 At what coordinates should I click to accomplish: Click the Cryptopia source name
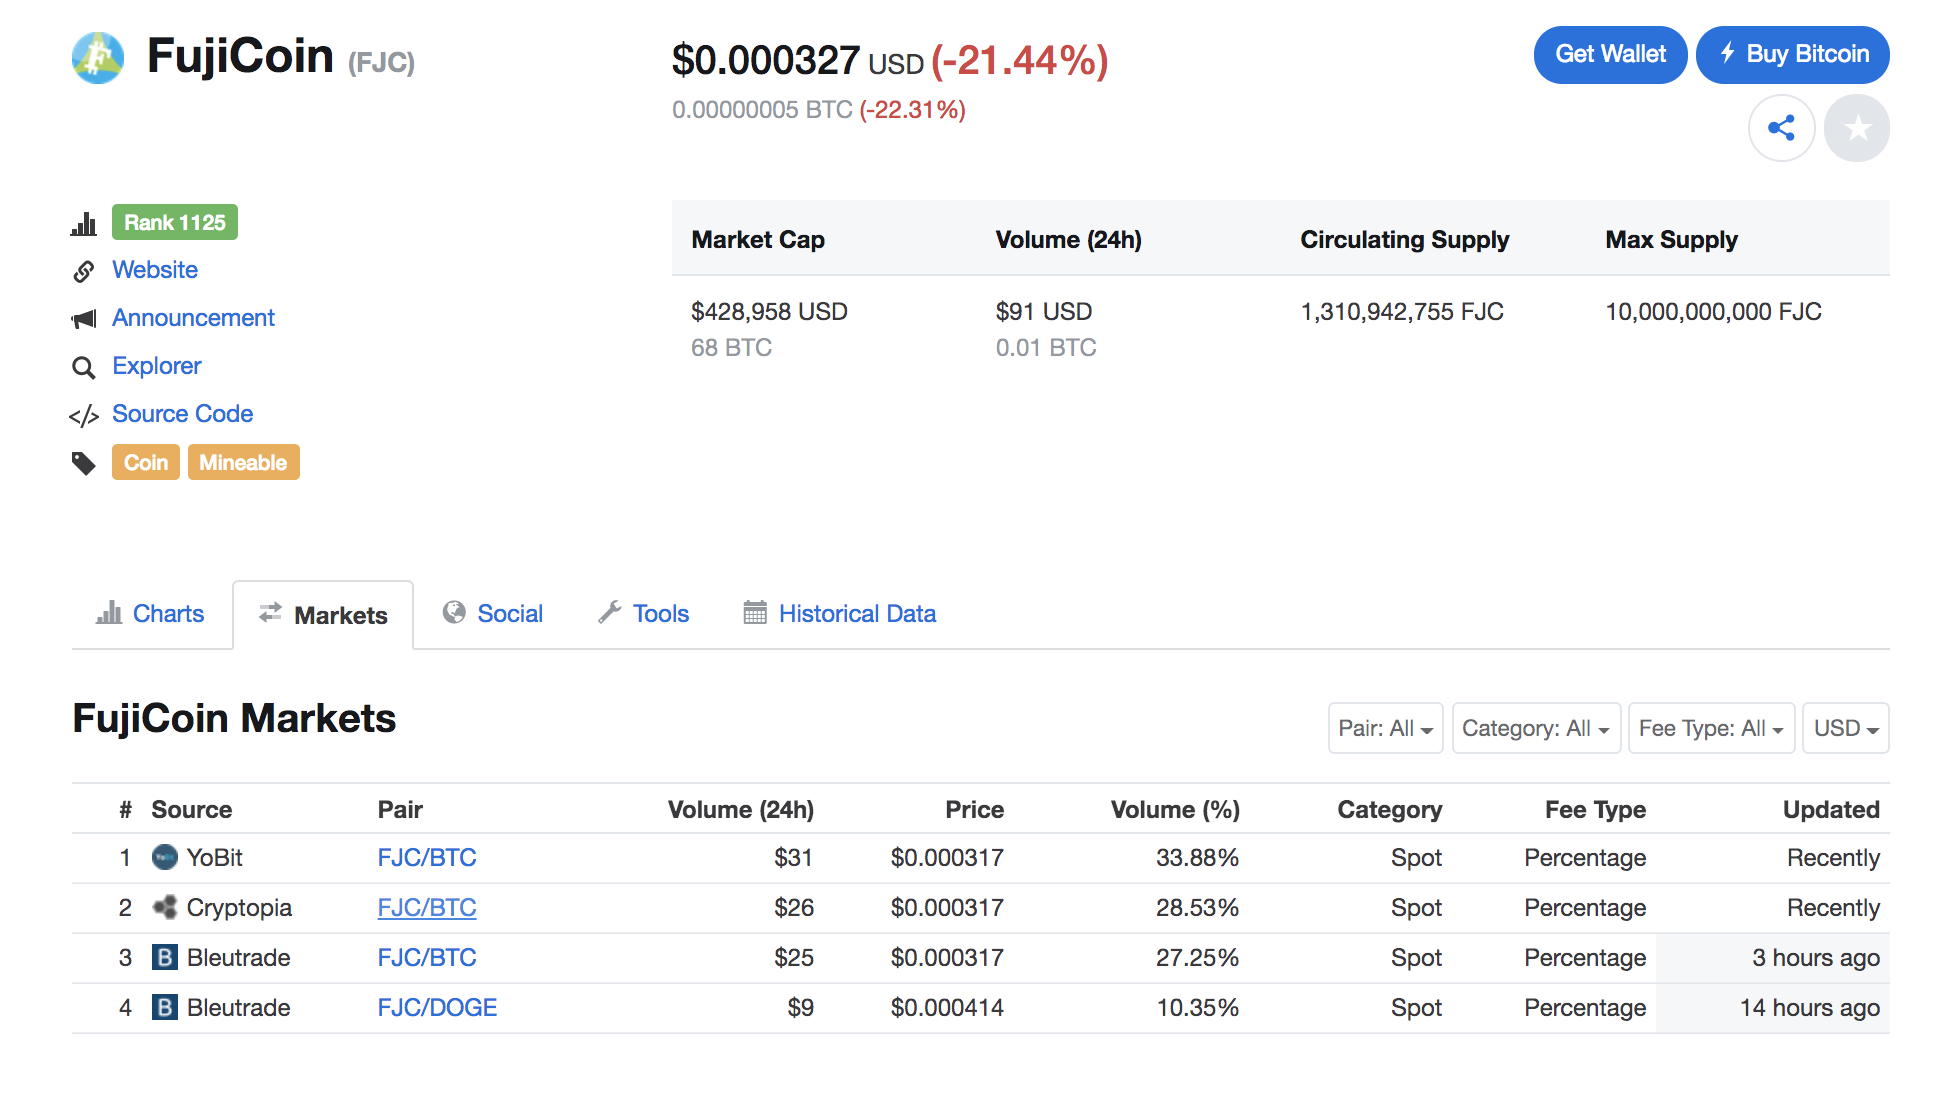coord(239,907)
